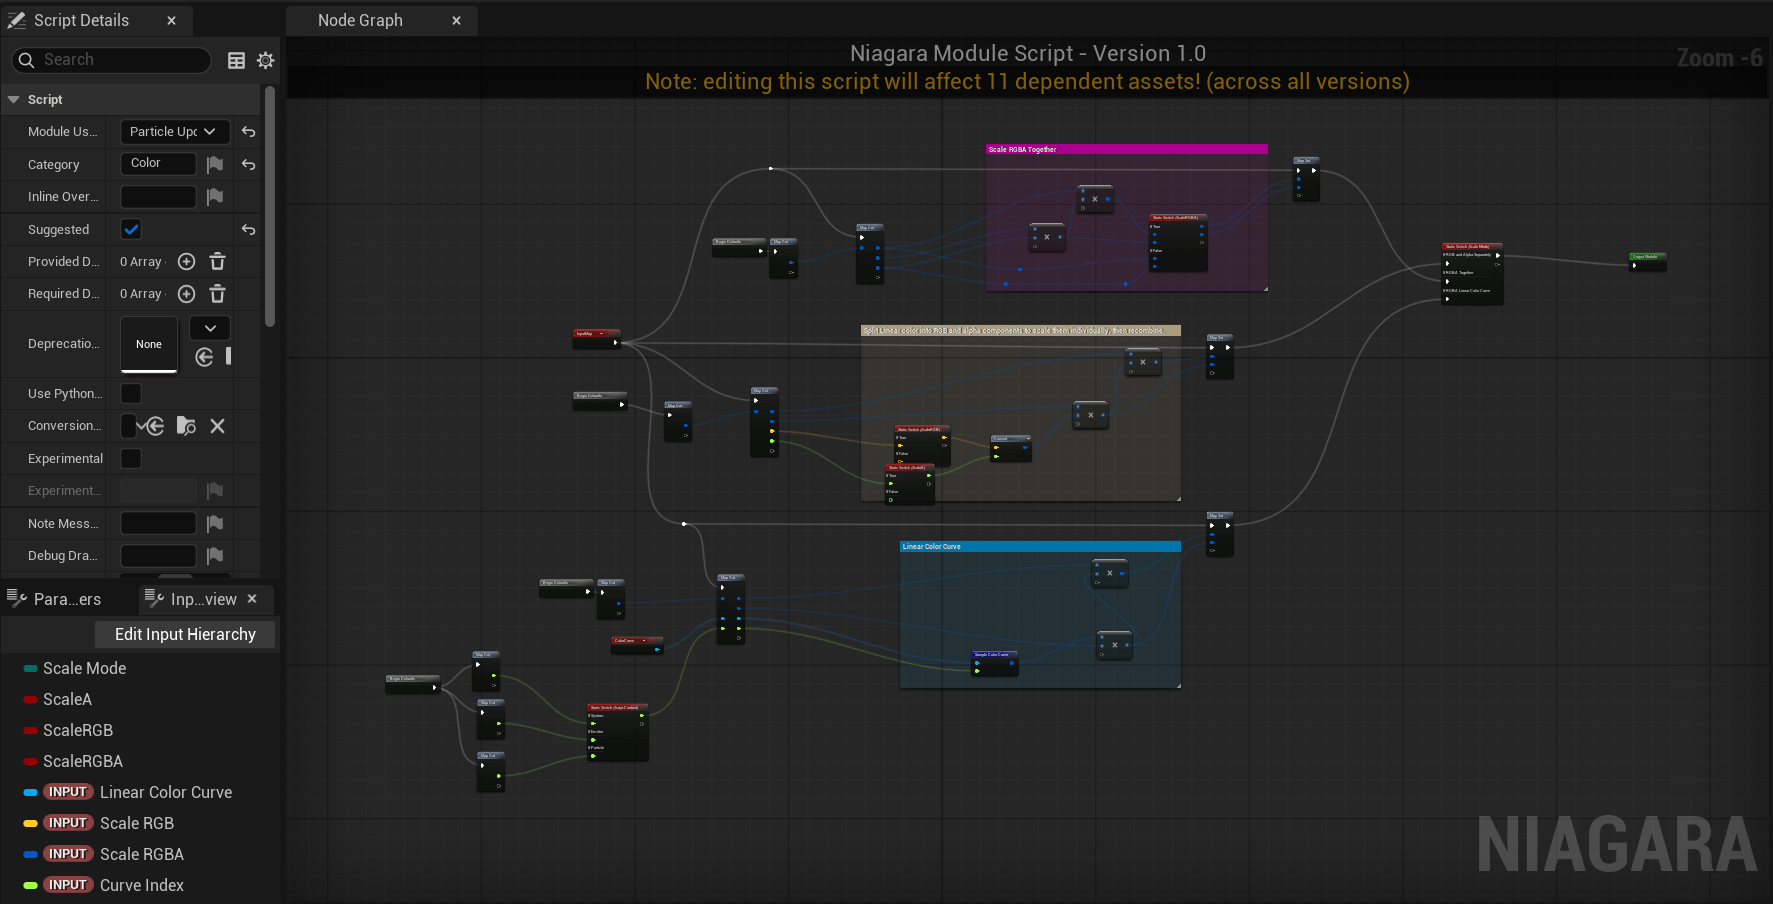The height and width of the screenshot is (904, 1773).
Task: Reset Suggested to its default value
Action: click(x=248, y=230)
